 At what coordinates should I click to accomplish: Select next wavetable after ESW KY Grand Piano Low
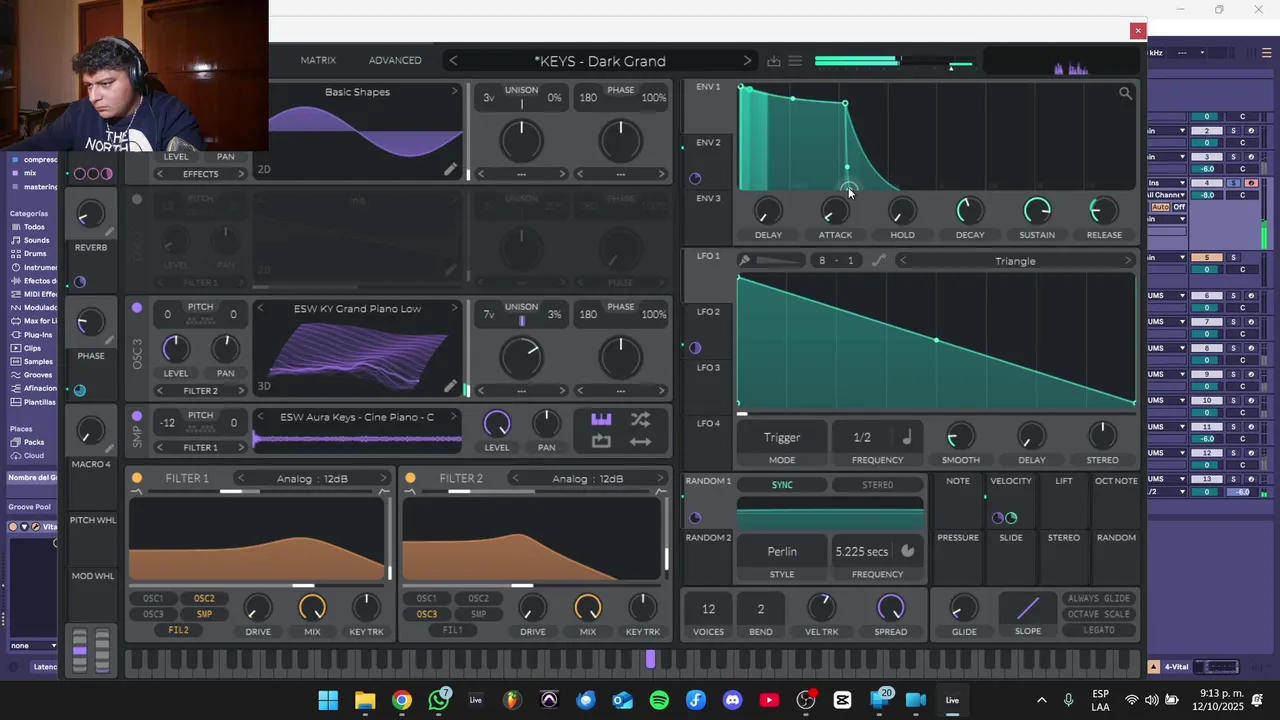click(454, 308)
